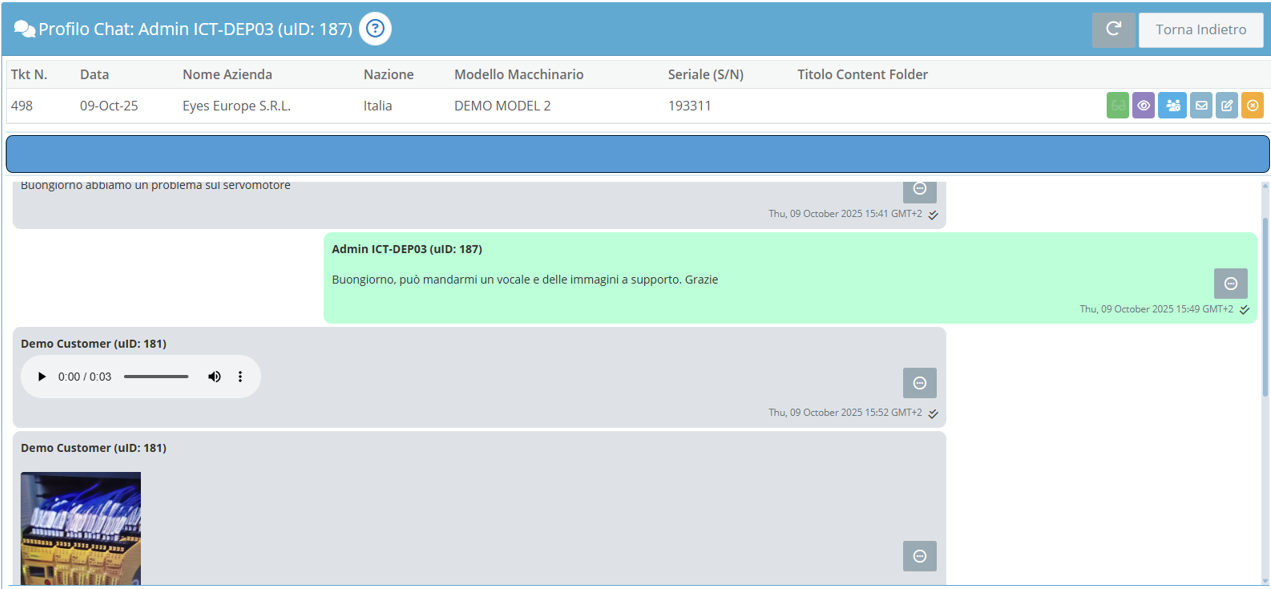Open the audio player three-dot options menu
This screenshot has width=1271, height=589.
(240, 377)
